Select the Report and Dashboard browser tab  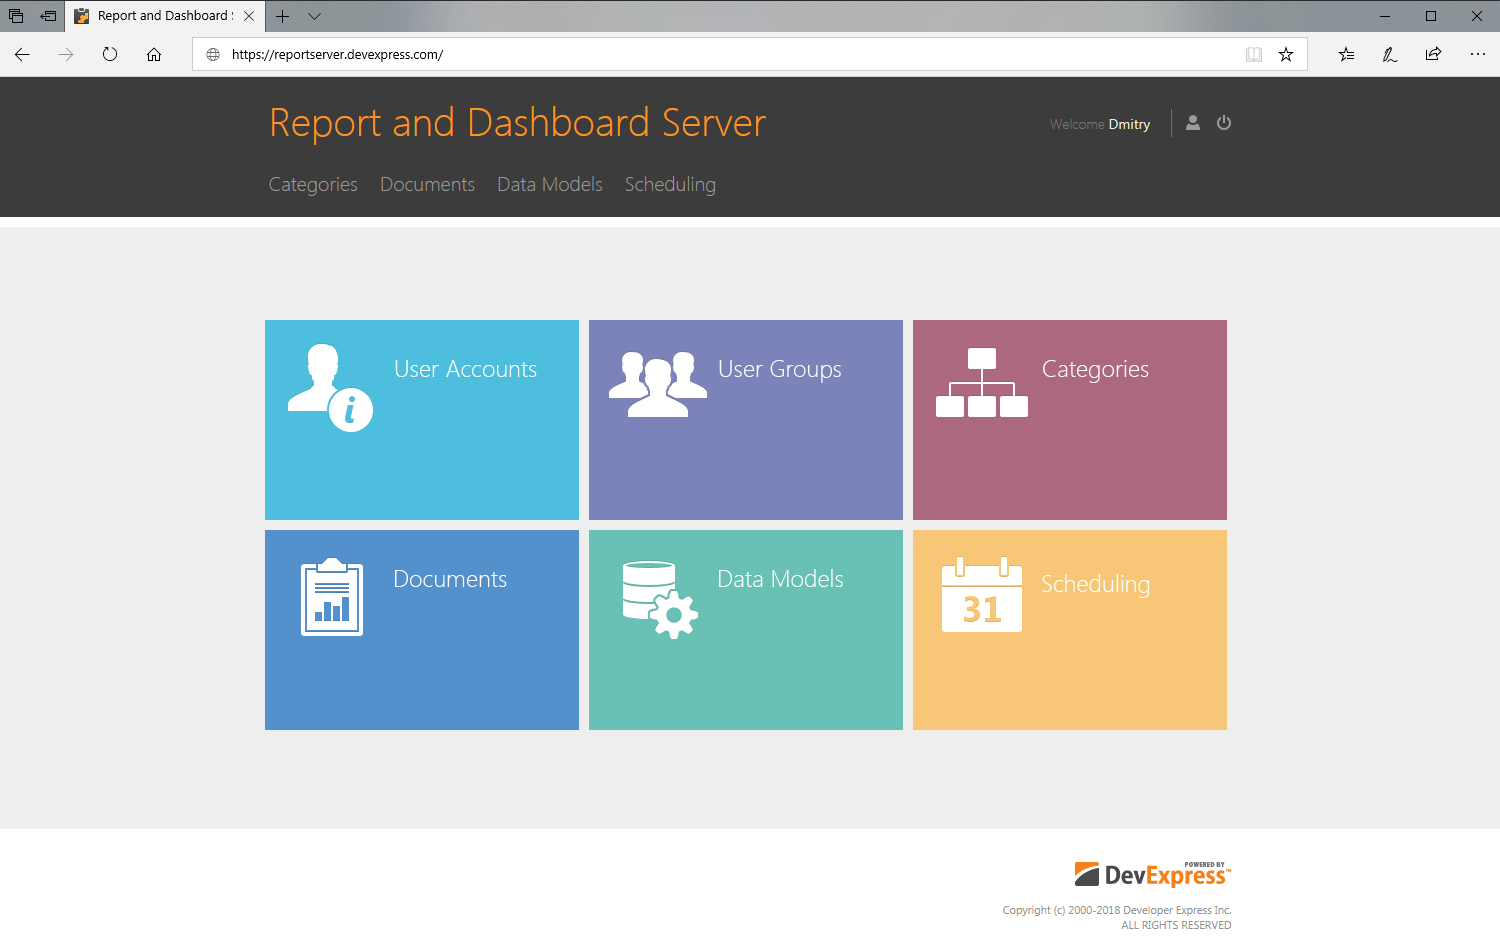pyautogui.click(x=165, y=16)
